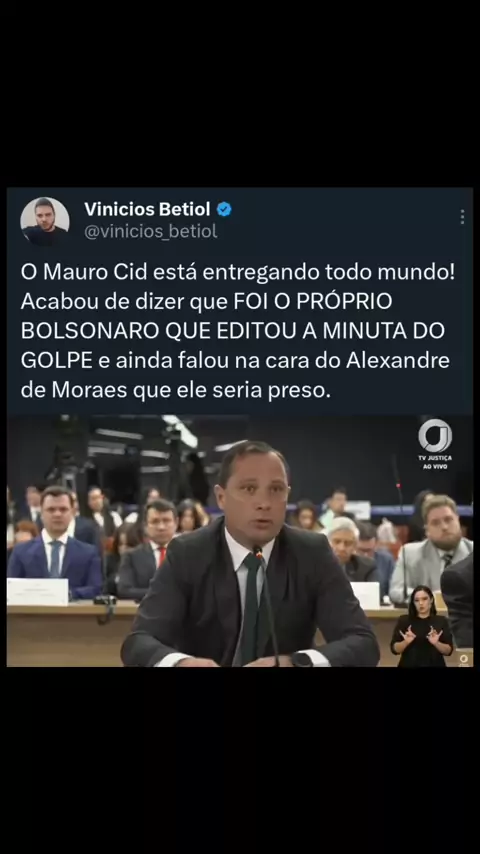Open the @vinicios_betiol handle link
480x854 pixels.
pyautogui.click(x=150, y=231)
